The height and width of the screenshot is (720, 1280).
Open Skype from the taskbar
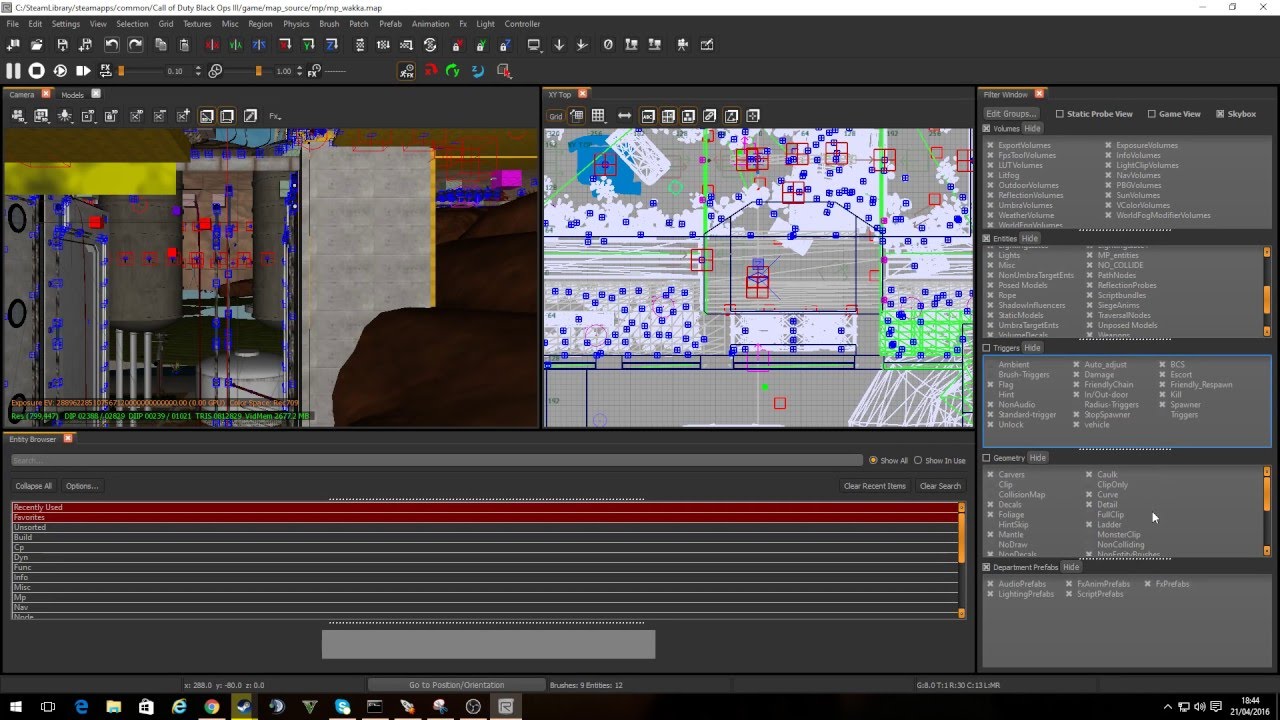point(343,706)
